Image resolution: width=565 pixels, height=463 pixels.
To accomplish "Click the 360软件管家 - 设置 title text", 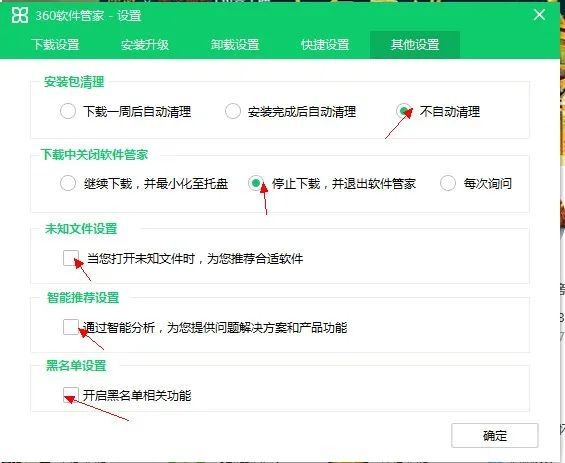I will point(88,15).
